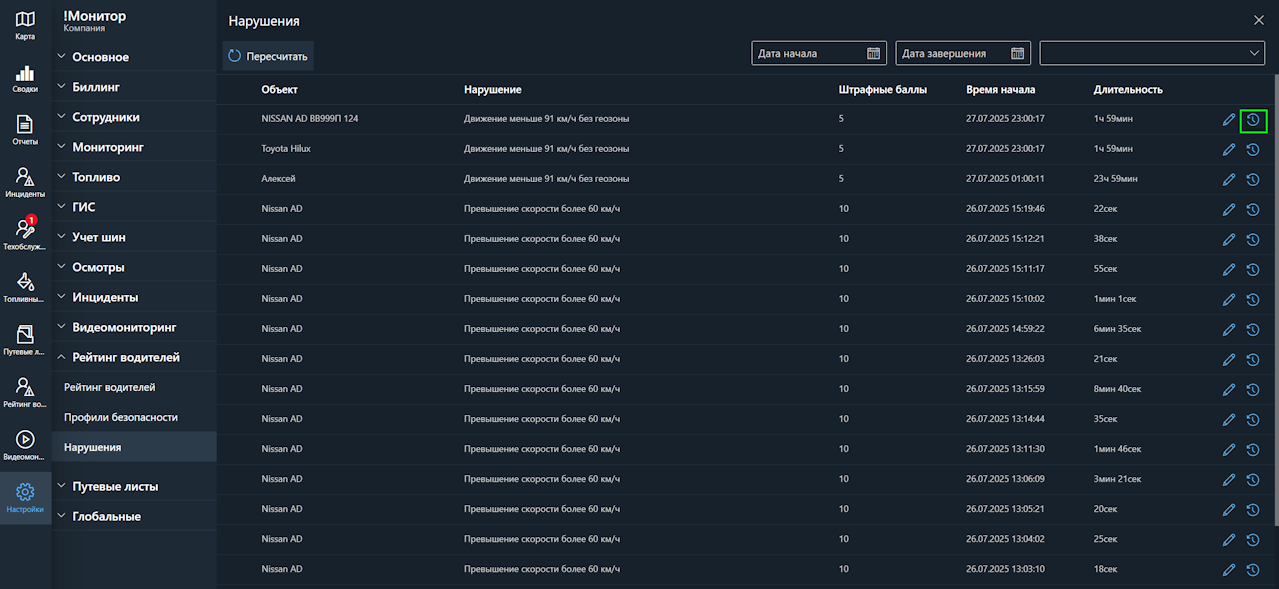Image resolution: width=1279 pixels, height=589 pixels.
Task: Select Профили безопасности menu item
Action: point(120,417)
